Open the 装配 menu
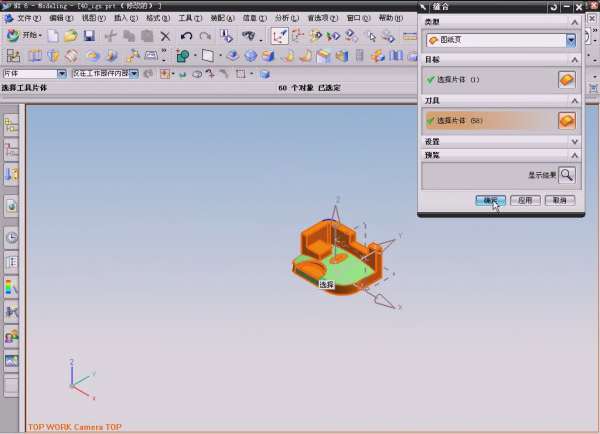Viewport: 600px width, 434px height. [x=222, y=18]
